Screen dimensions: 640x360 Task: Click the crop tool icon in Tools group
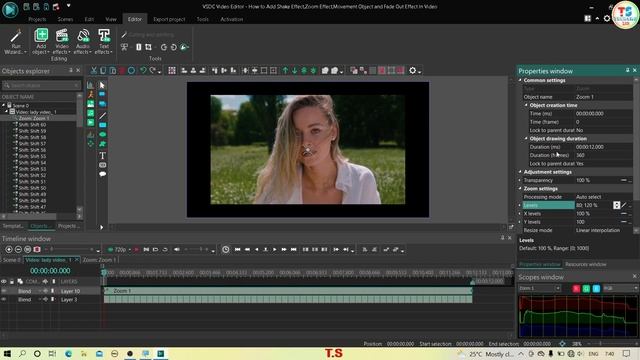148,47
